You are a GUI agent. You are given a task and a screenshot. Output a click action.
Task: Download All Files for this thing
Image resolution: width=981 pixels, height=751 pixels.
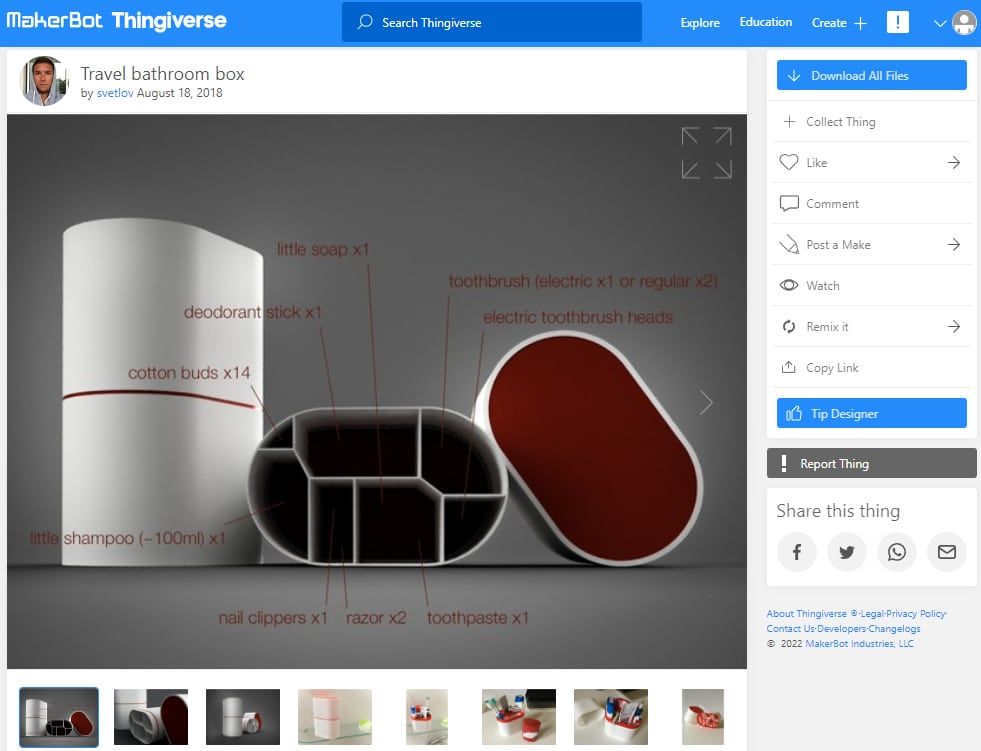coord(871,74)
